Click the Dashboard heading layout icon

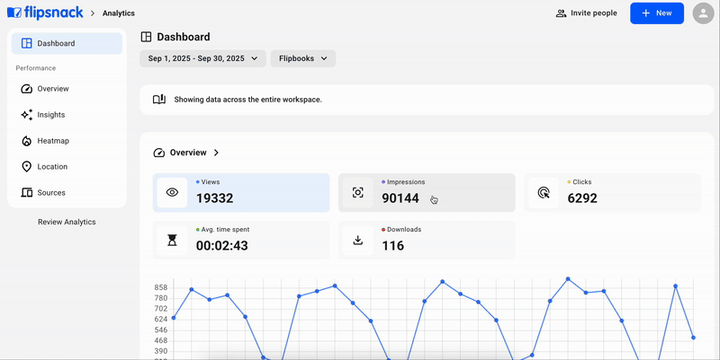[146, 37]
